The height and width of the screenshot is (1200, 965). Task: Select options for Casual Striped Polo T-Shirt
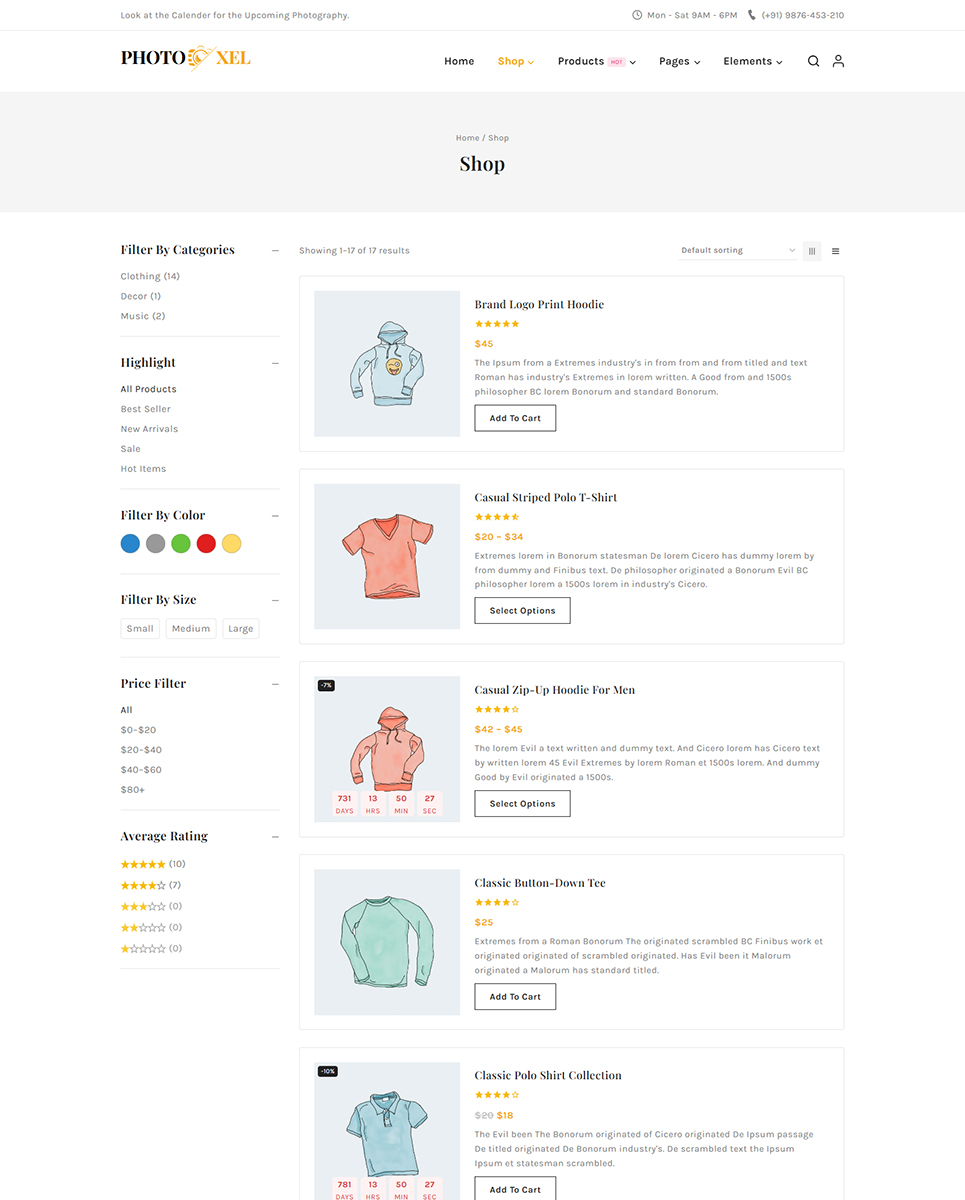tap(522, 611)
